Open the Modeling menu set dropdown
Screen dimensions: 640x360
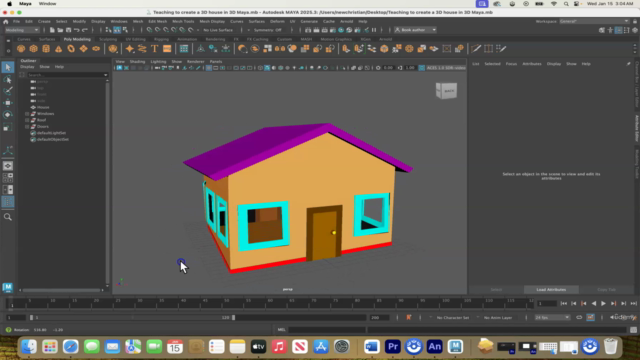coord(22,30)
